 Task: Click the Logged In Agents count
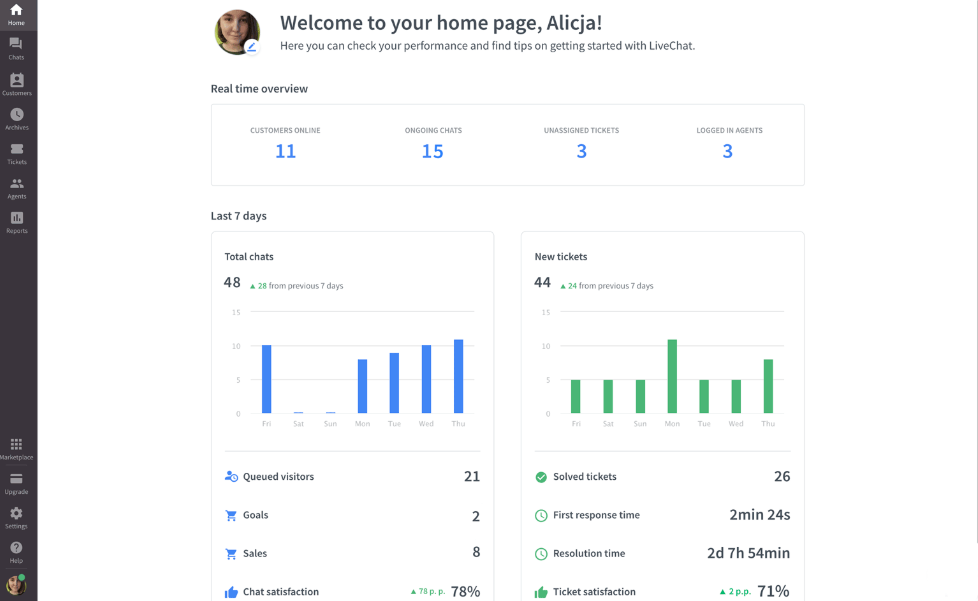point(727,151)
